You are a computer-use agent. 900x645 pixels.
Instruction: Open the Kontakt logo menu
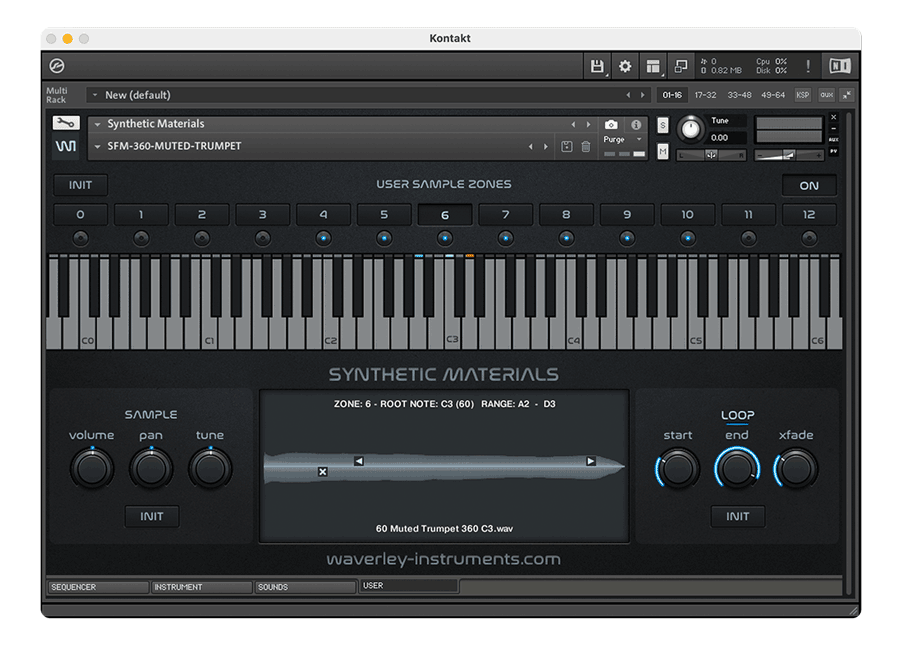(x=57, y=66)
